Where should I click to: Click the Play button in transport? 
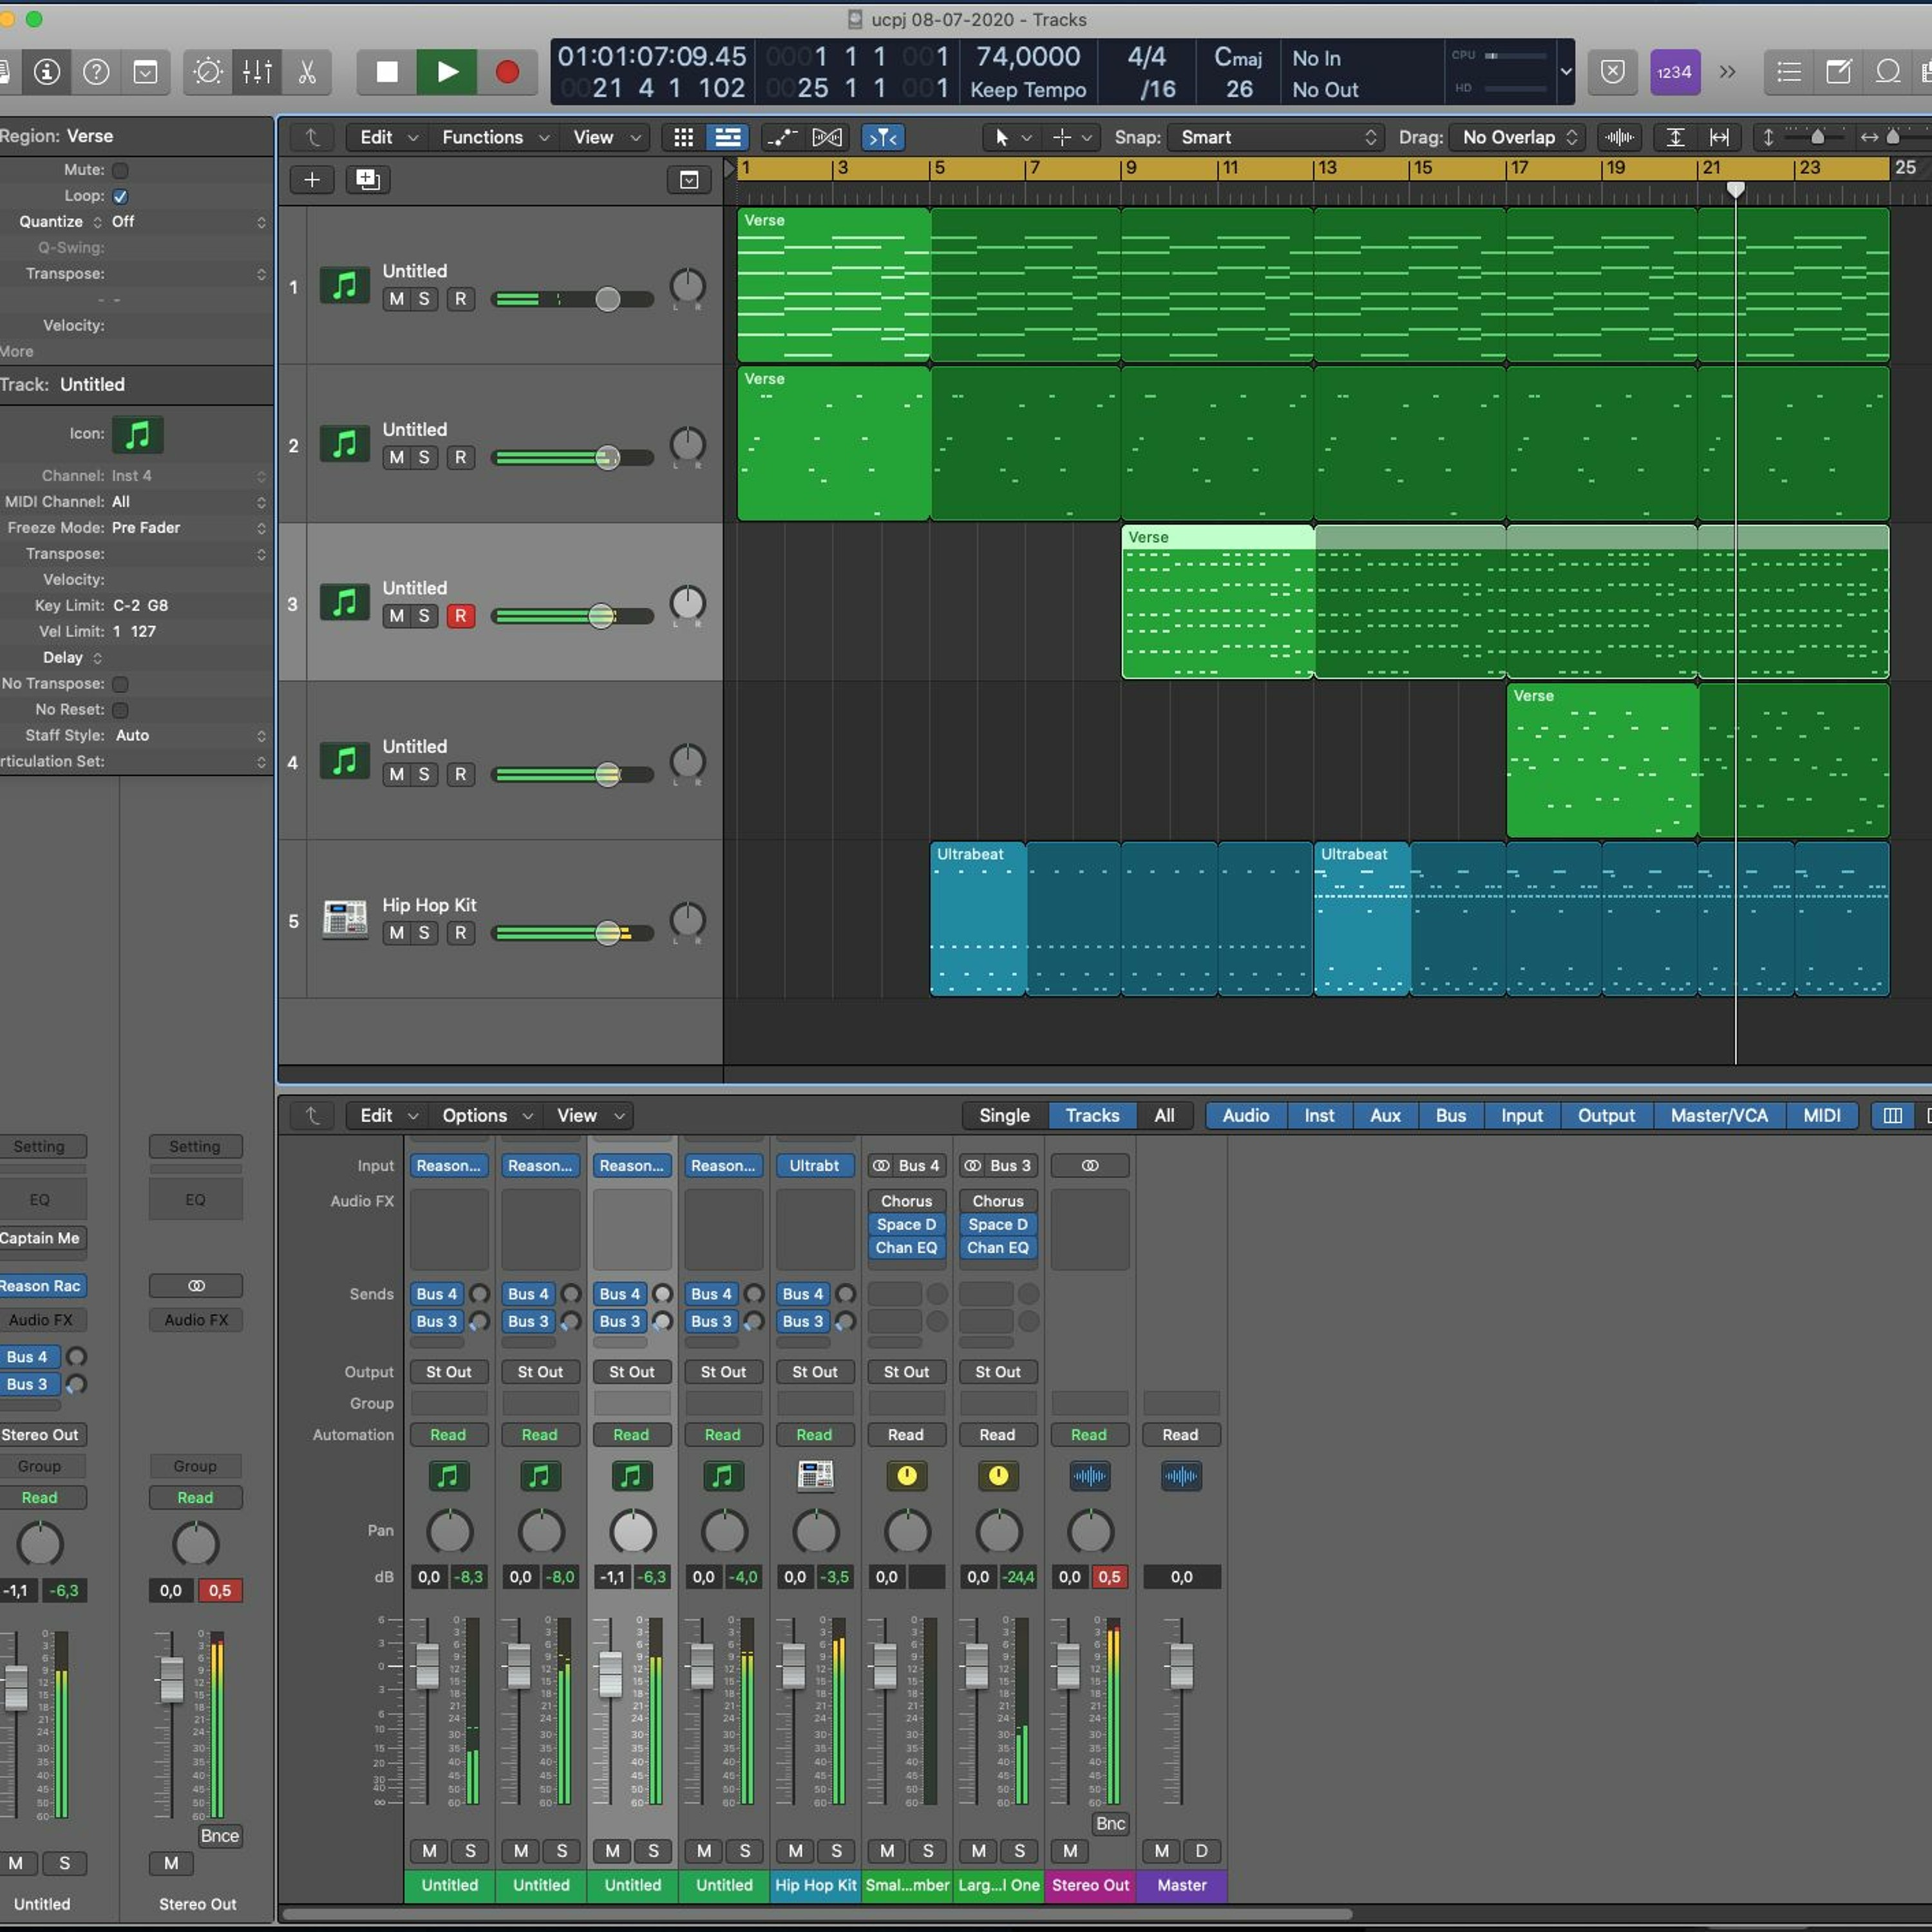[x=447, y=72]
